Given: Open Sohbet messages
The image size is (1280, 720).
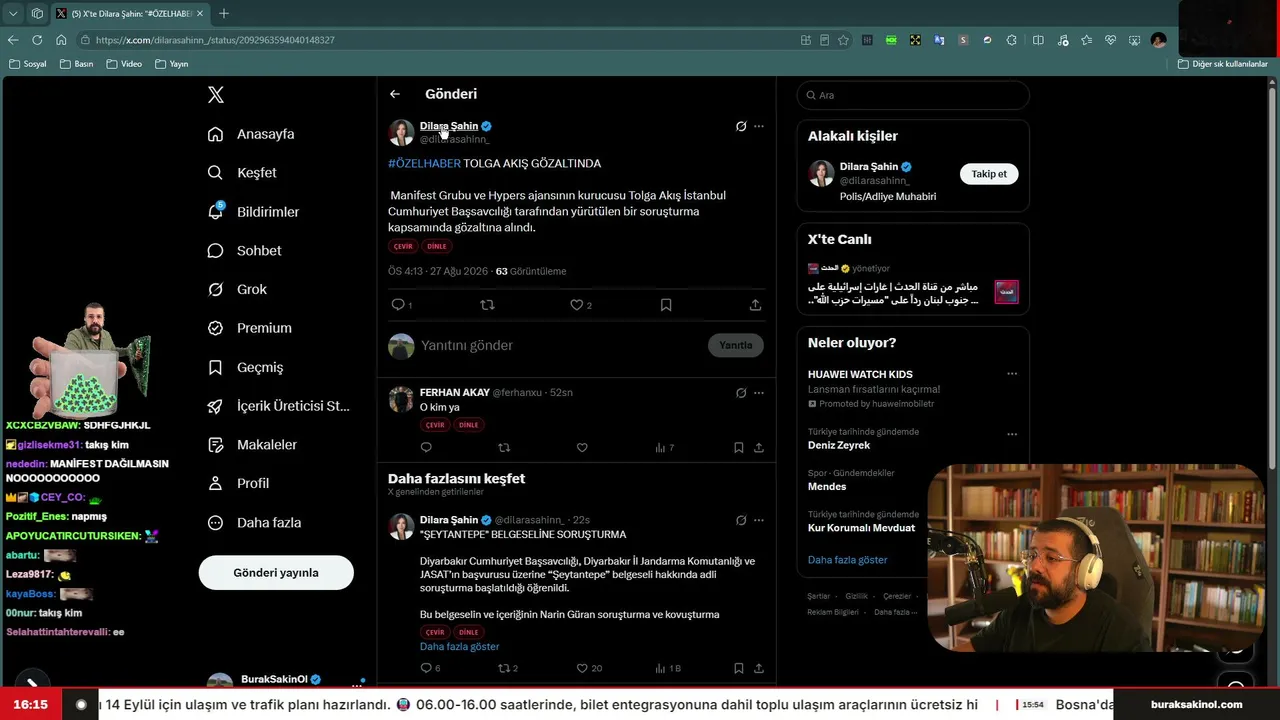Looking at the screenshot, I should [244, 251].
